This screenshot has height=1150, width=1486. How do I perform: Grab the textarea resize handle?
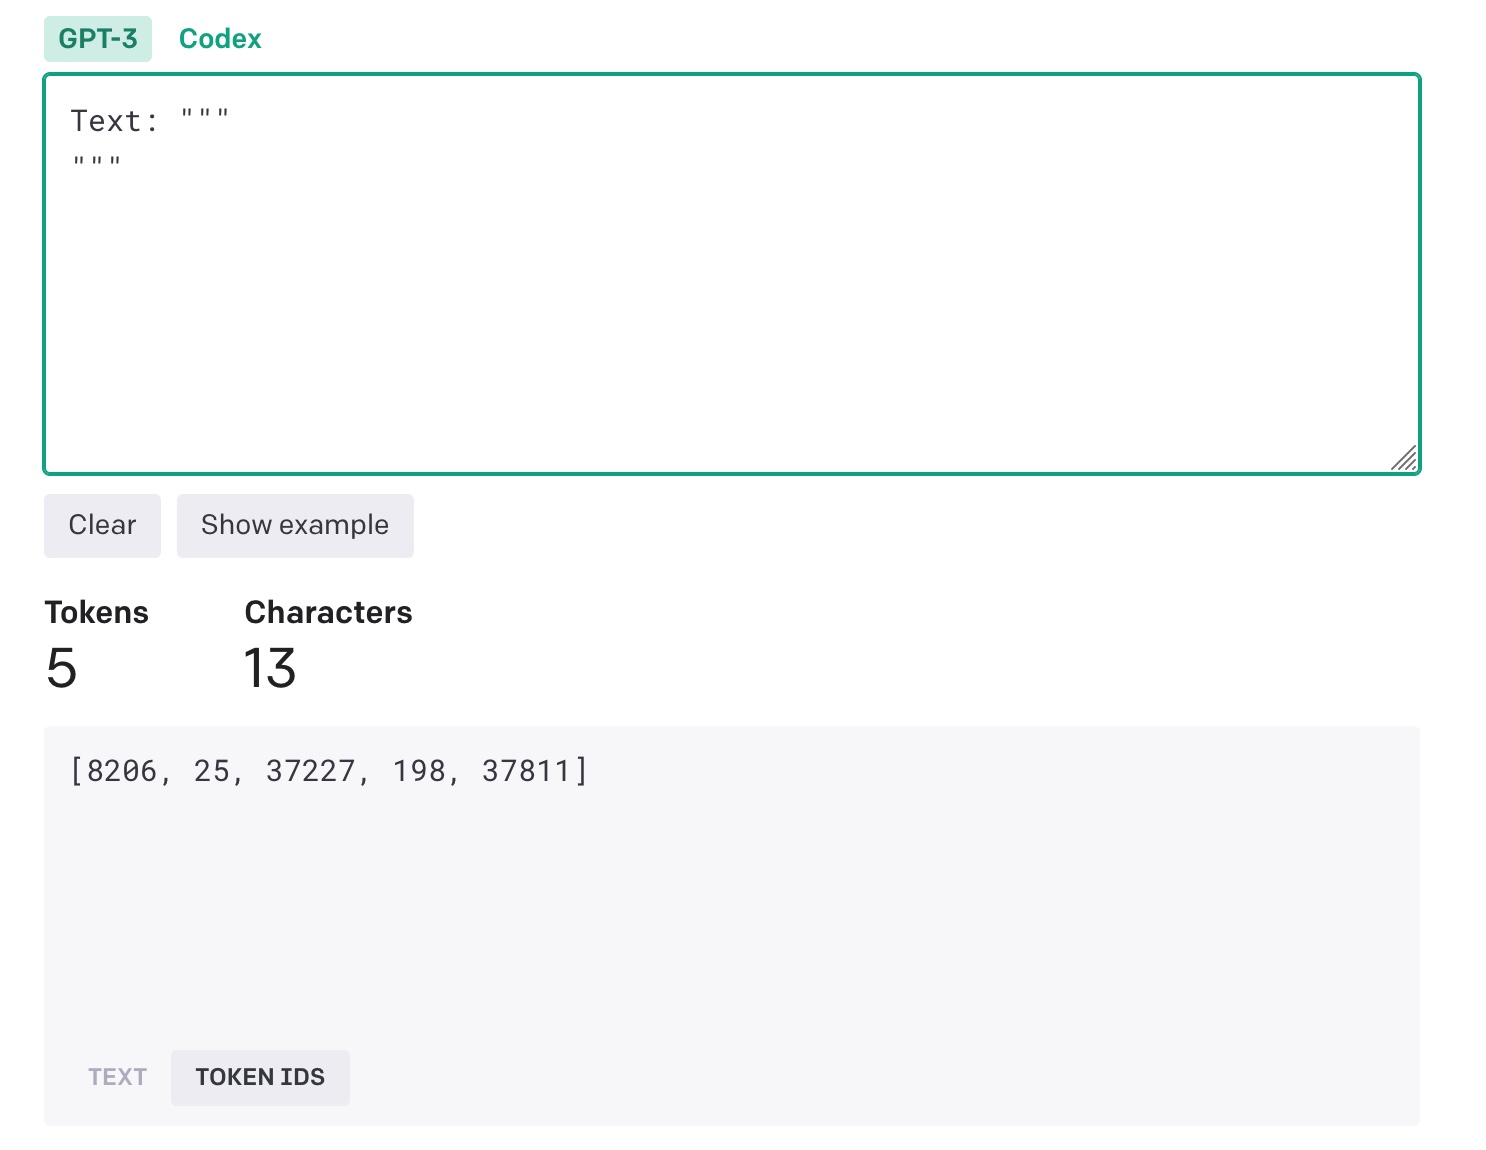(x=1404, y=458)
